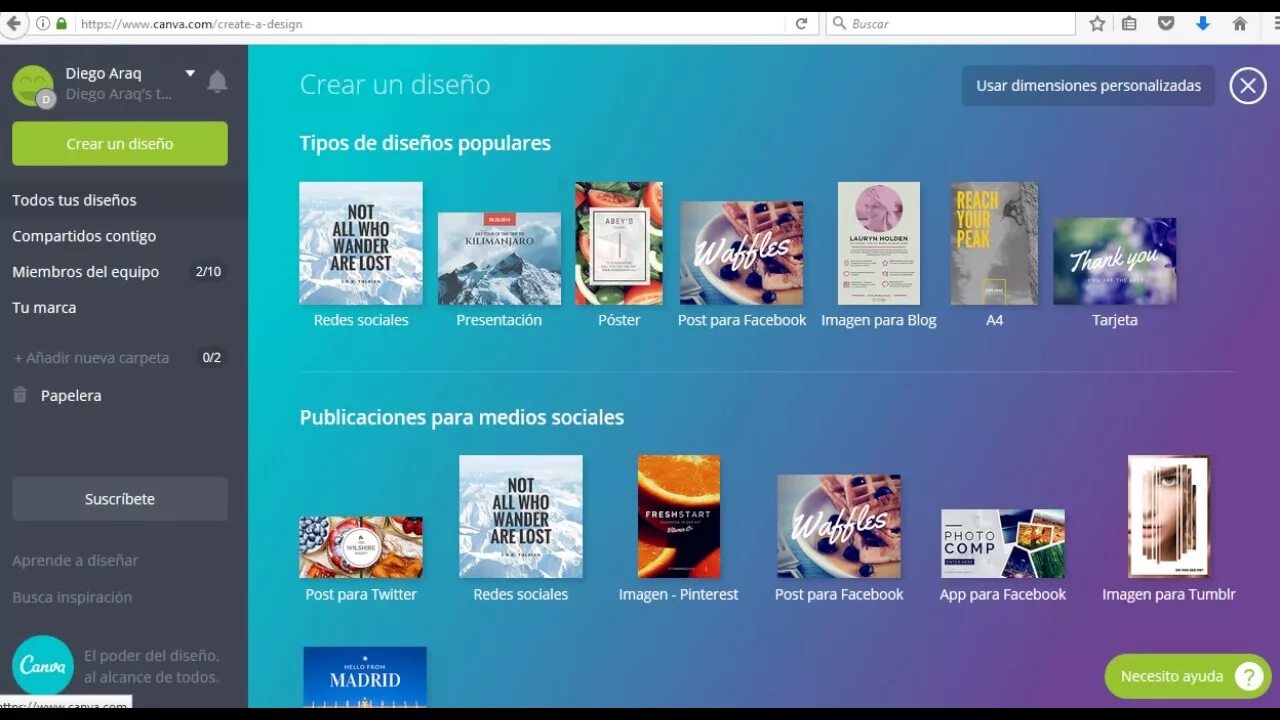Click the green smiley profile avatar
This screenshot has width=1280, height=720.
point(33,86)
